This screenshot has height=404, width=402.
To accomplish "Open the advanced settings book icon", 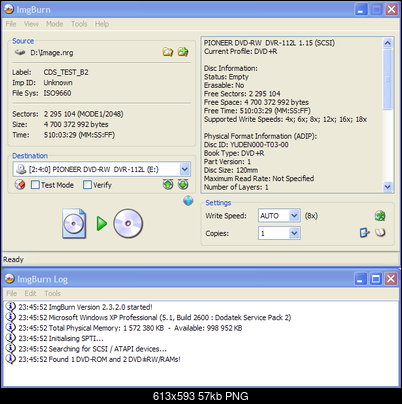I will click(x=380, y=232).
